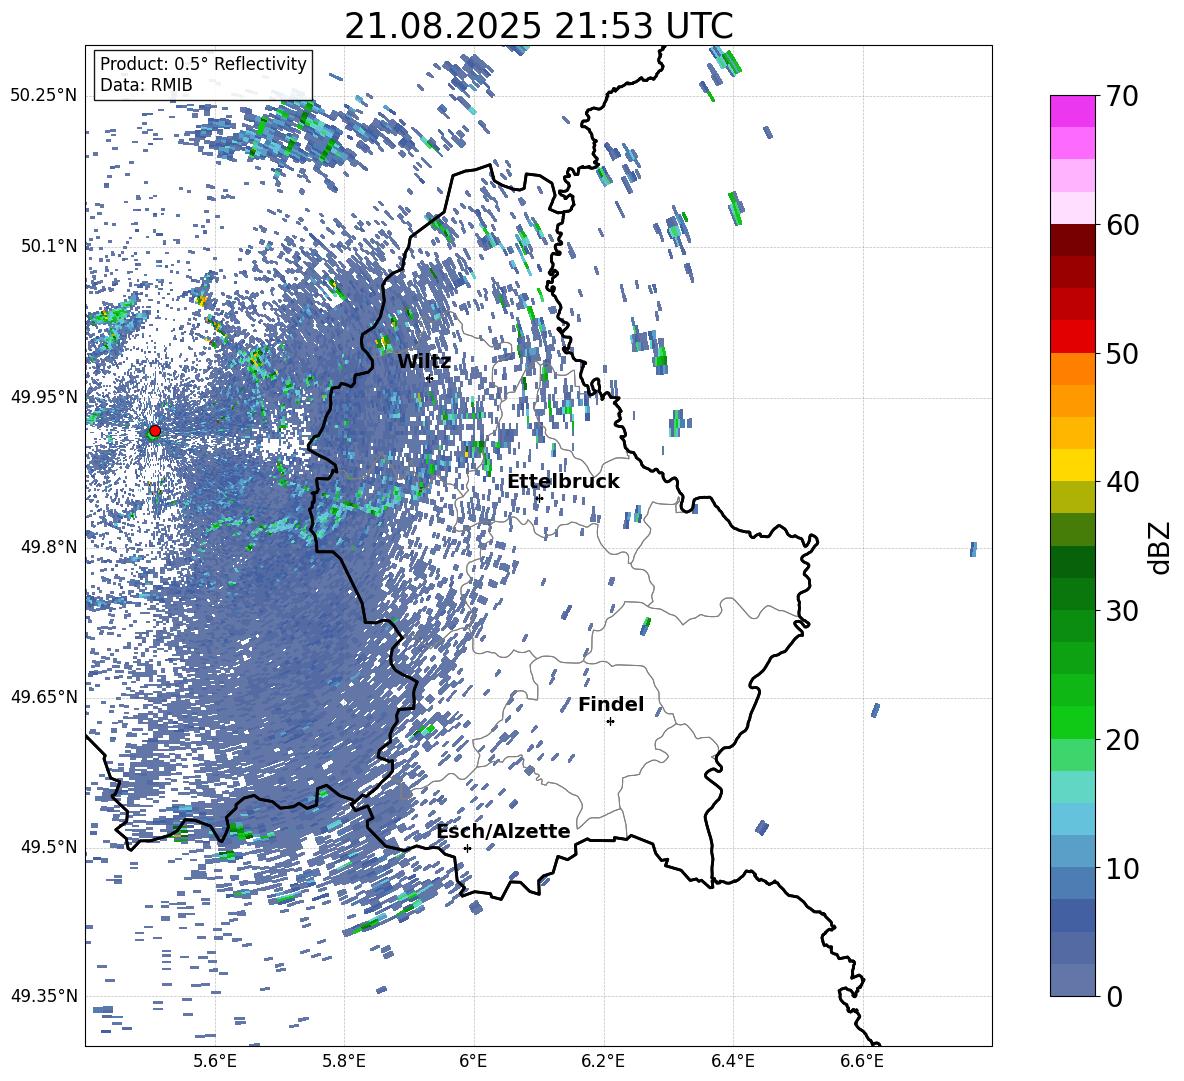This screenshot has height=1081, width=1184.
Task: Pick the bright red colorbar segment near 50
Action: 1072,336
